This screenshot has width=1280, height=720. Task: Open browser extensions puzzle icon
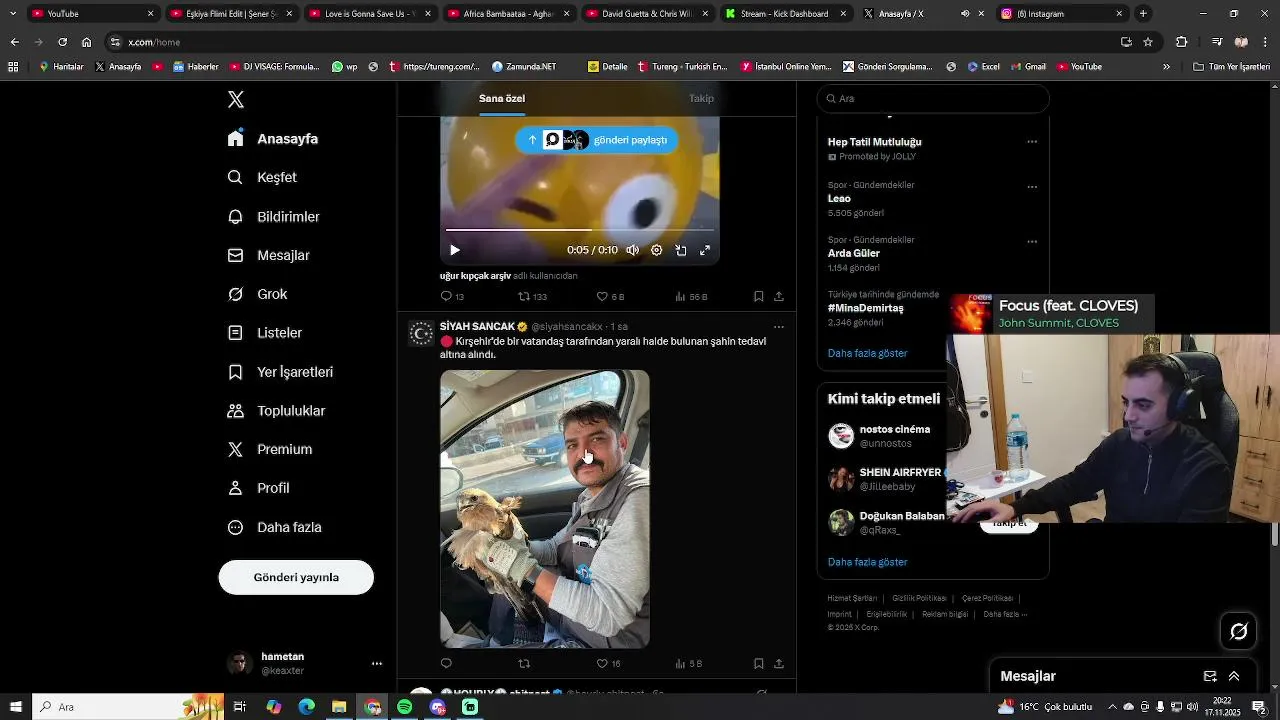click(x=1182, y=42)
